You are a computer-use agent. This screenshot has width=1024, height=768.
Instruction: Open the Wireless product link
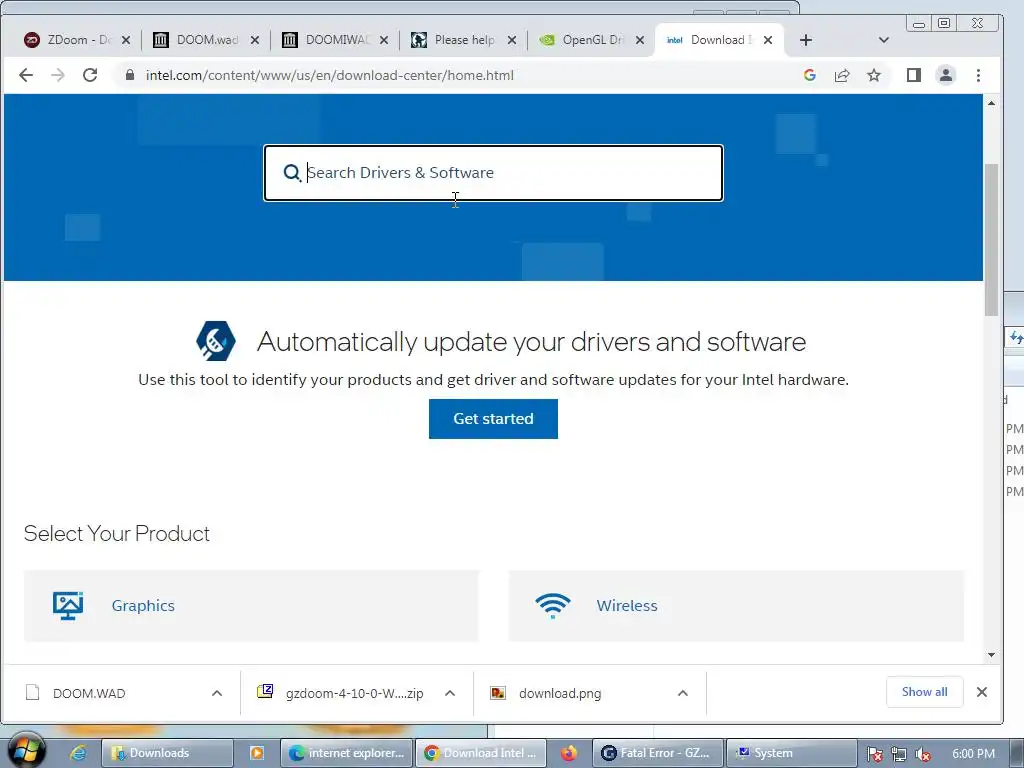[627, 605]
